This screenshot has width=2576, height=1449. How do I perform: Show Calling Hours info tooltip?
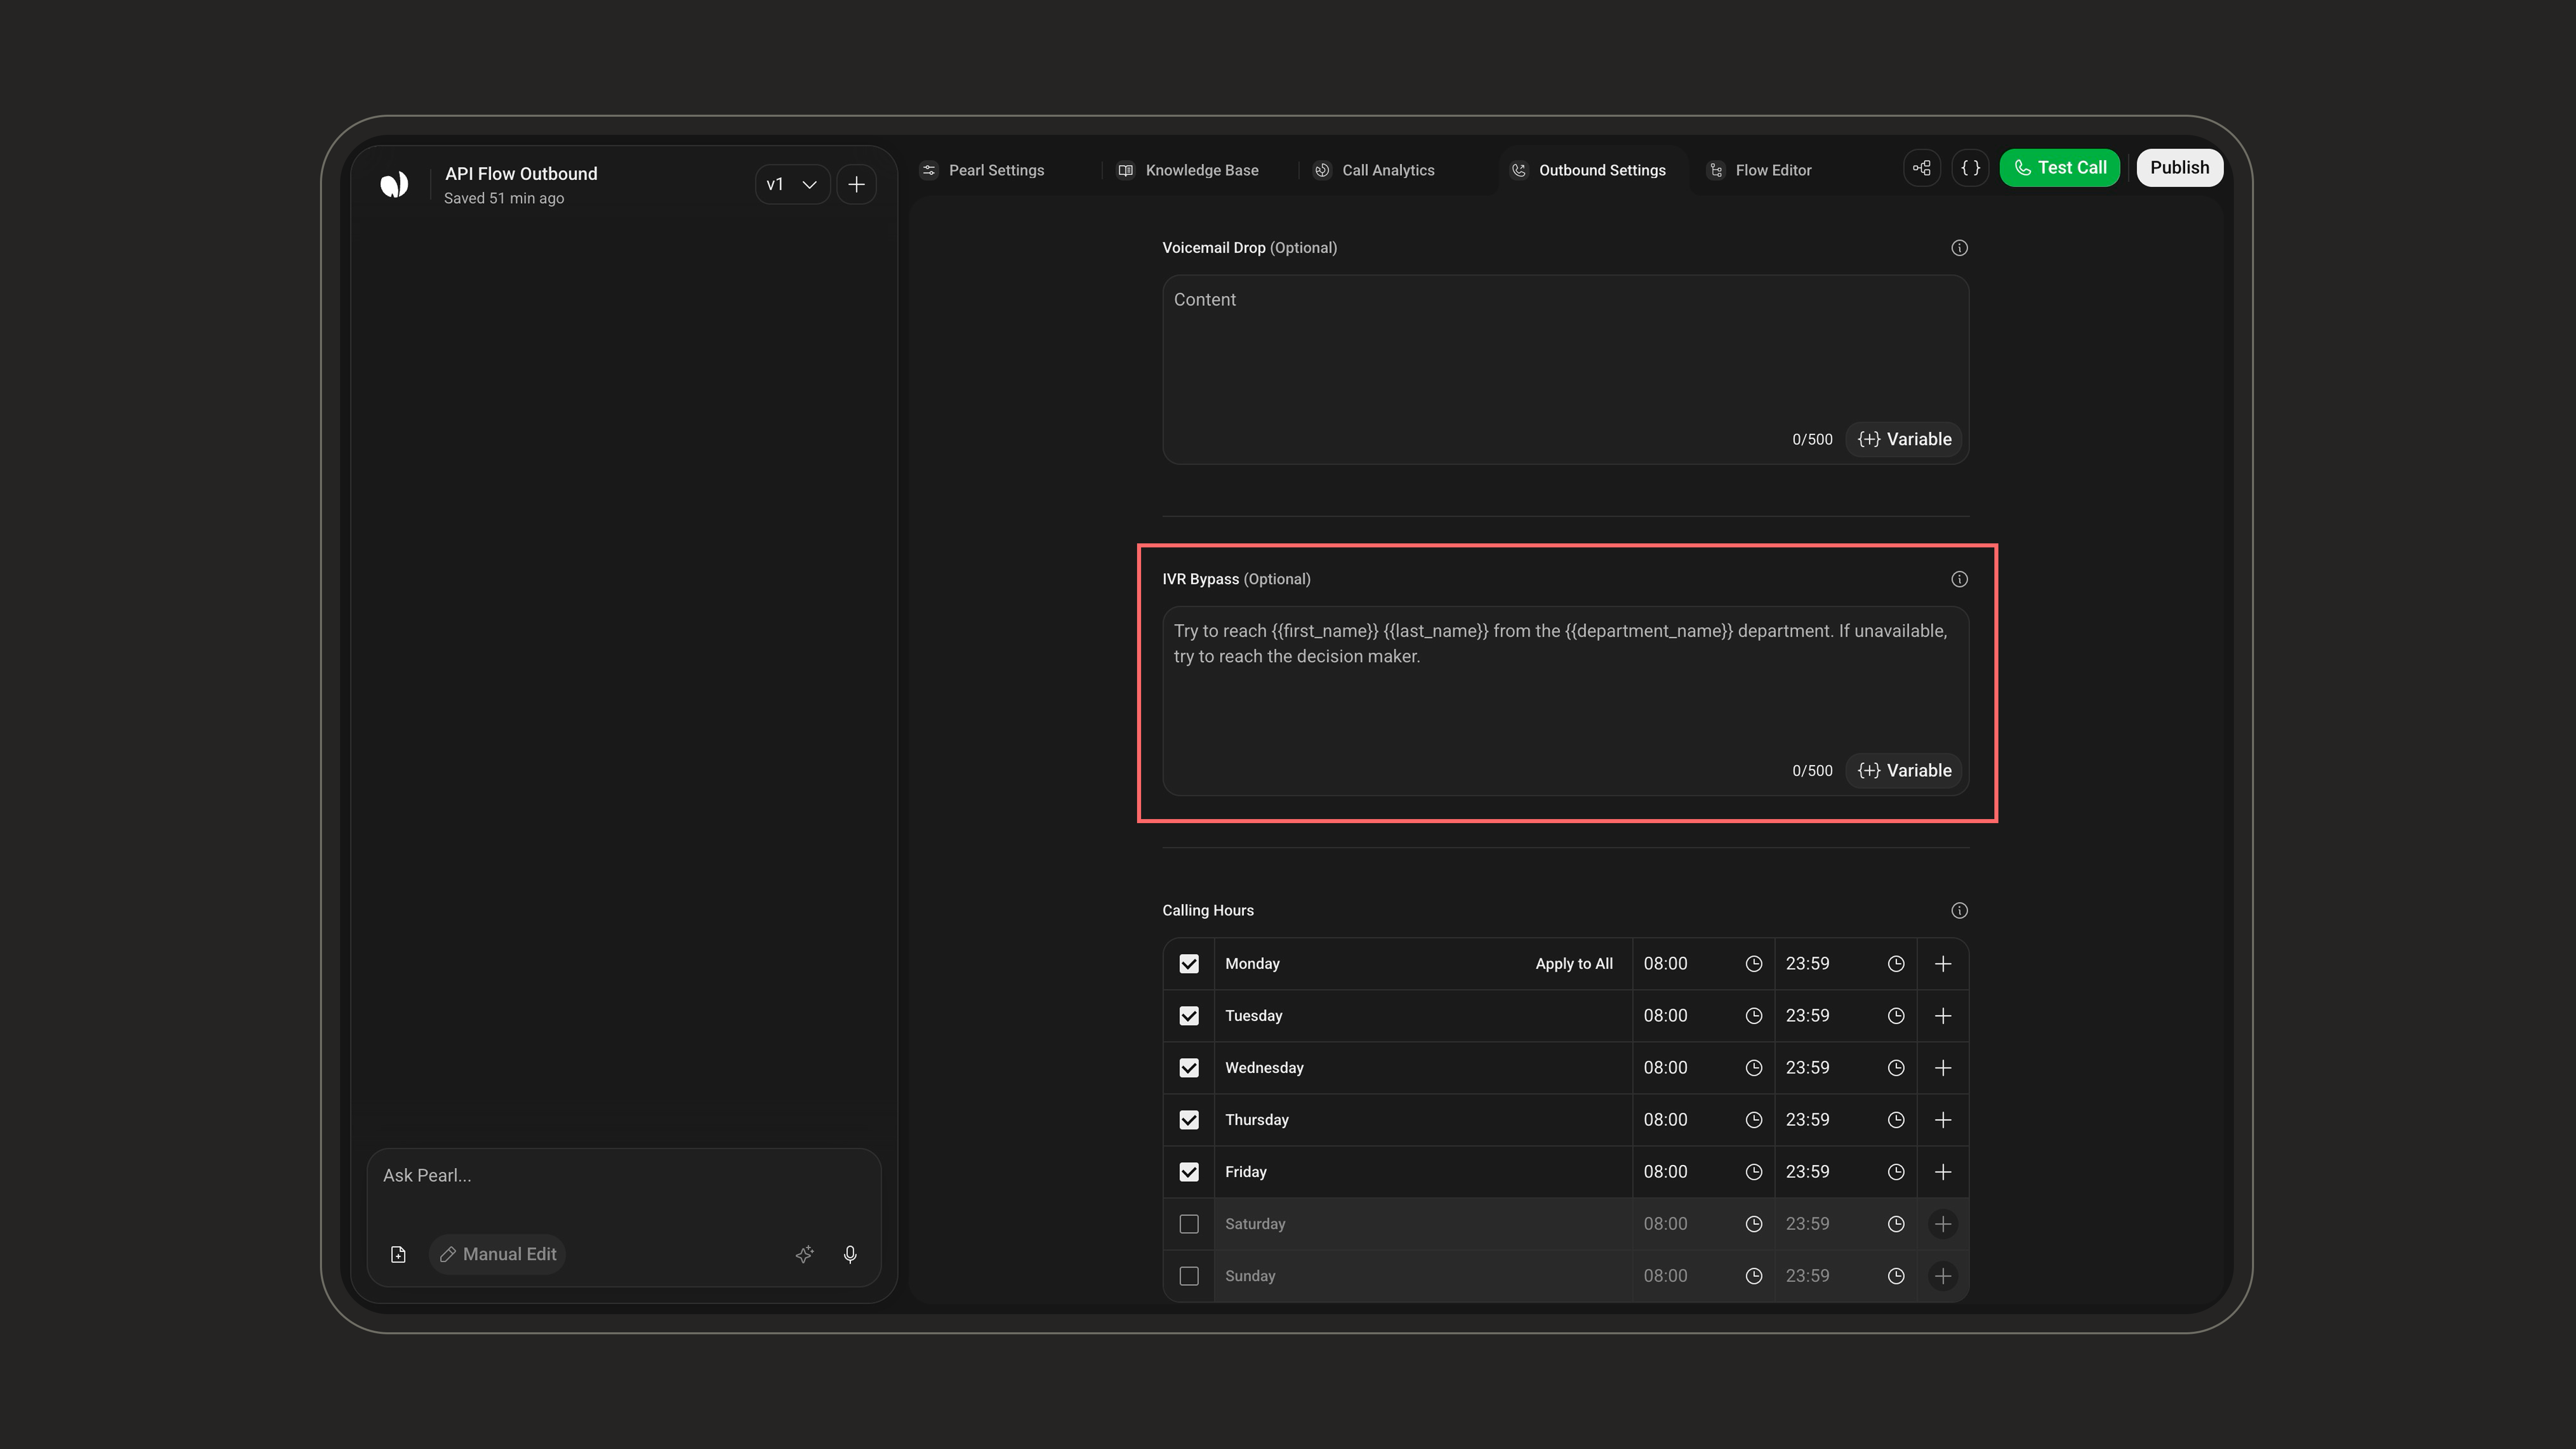click(1959, 910)
